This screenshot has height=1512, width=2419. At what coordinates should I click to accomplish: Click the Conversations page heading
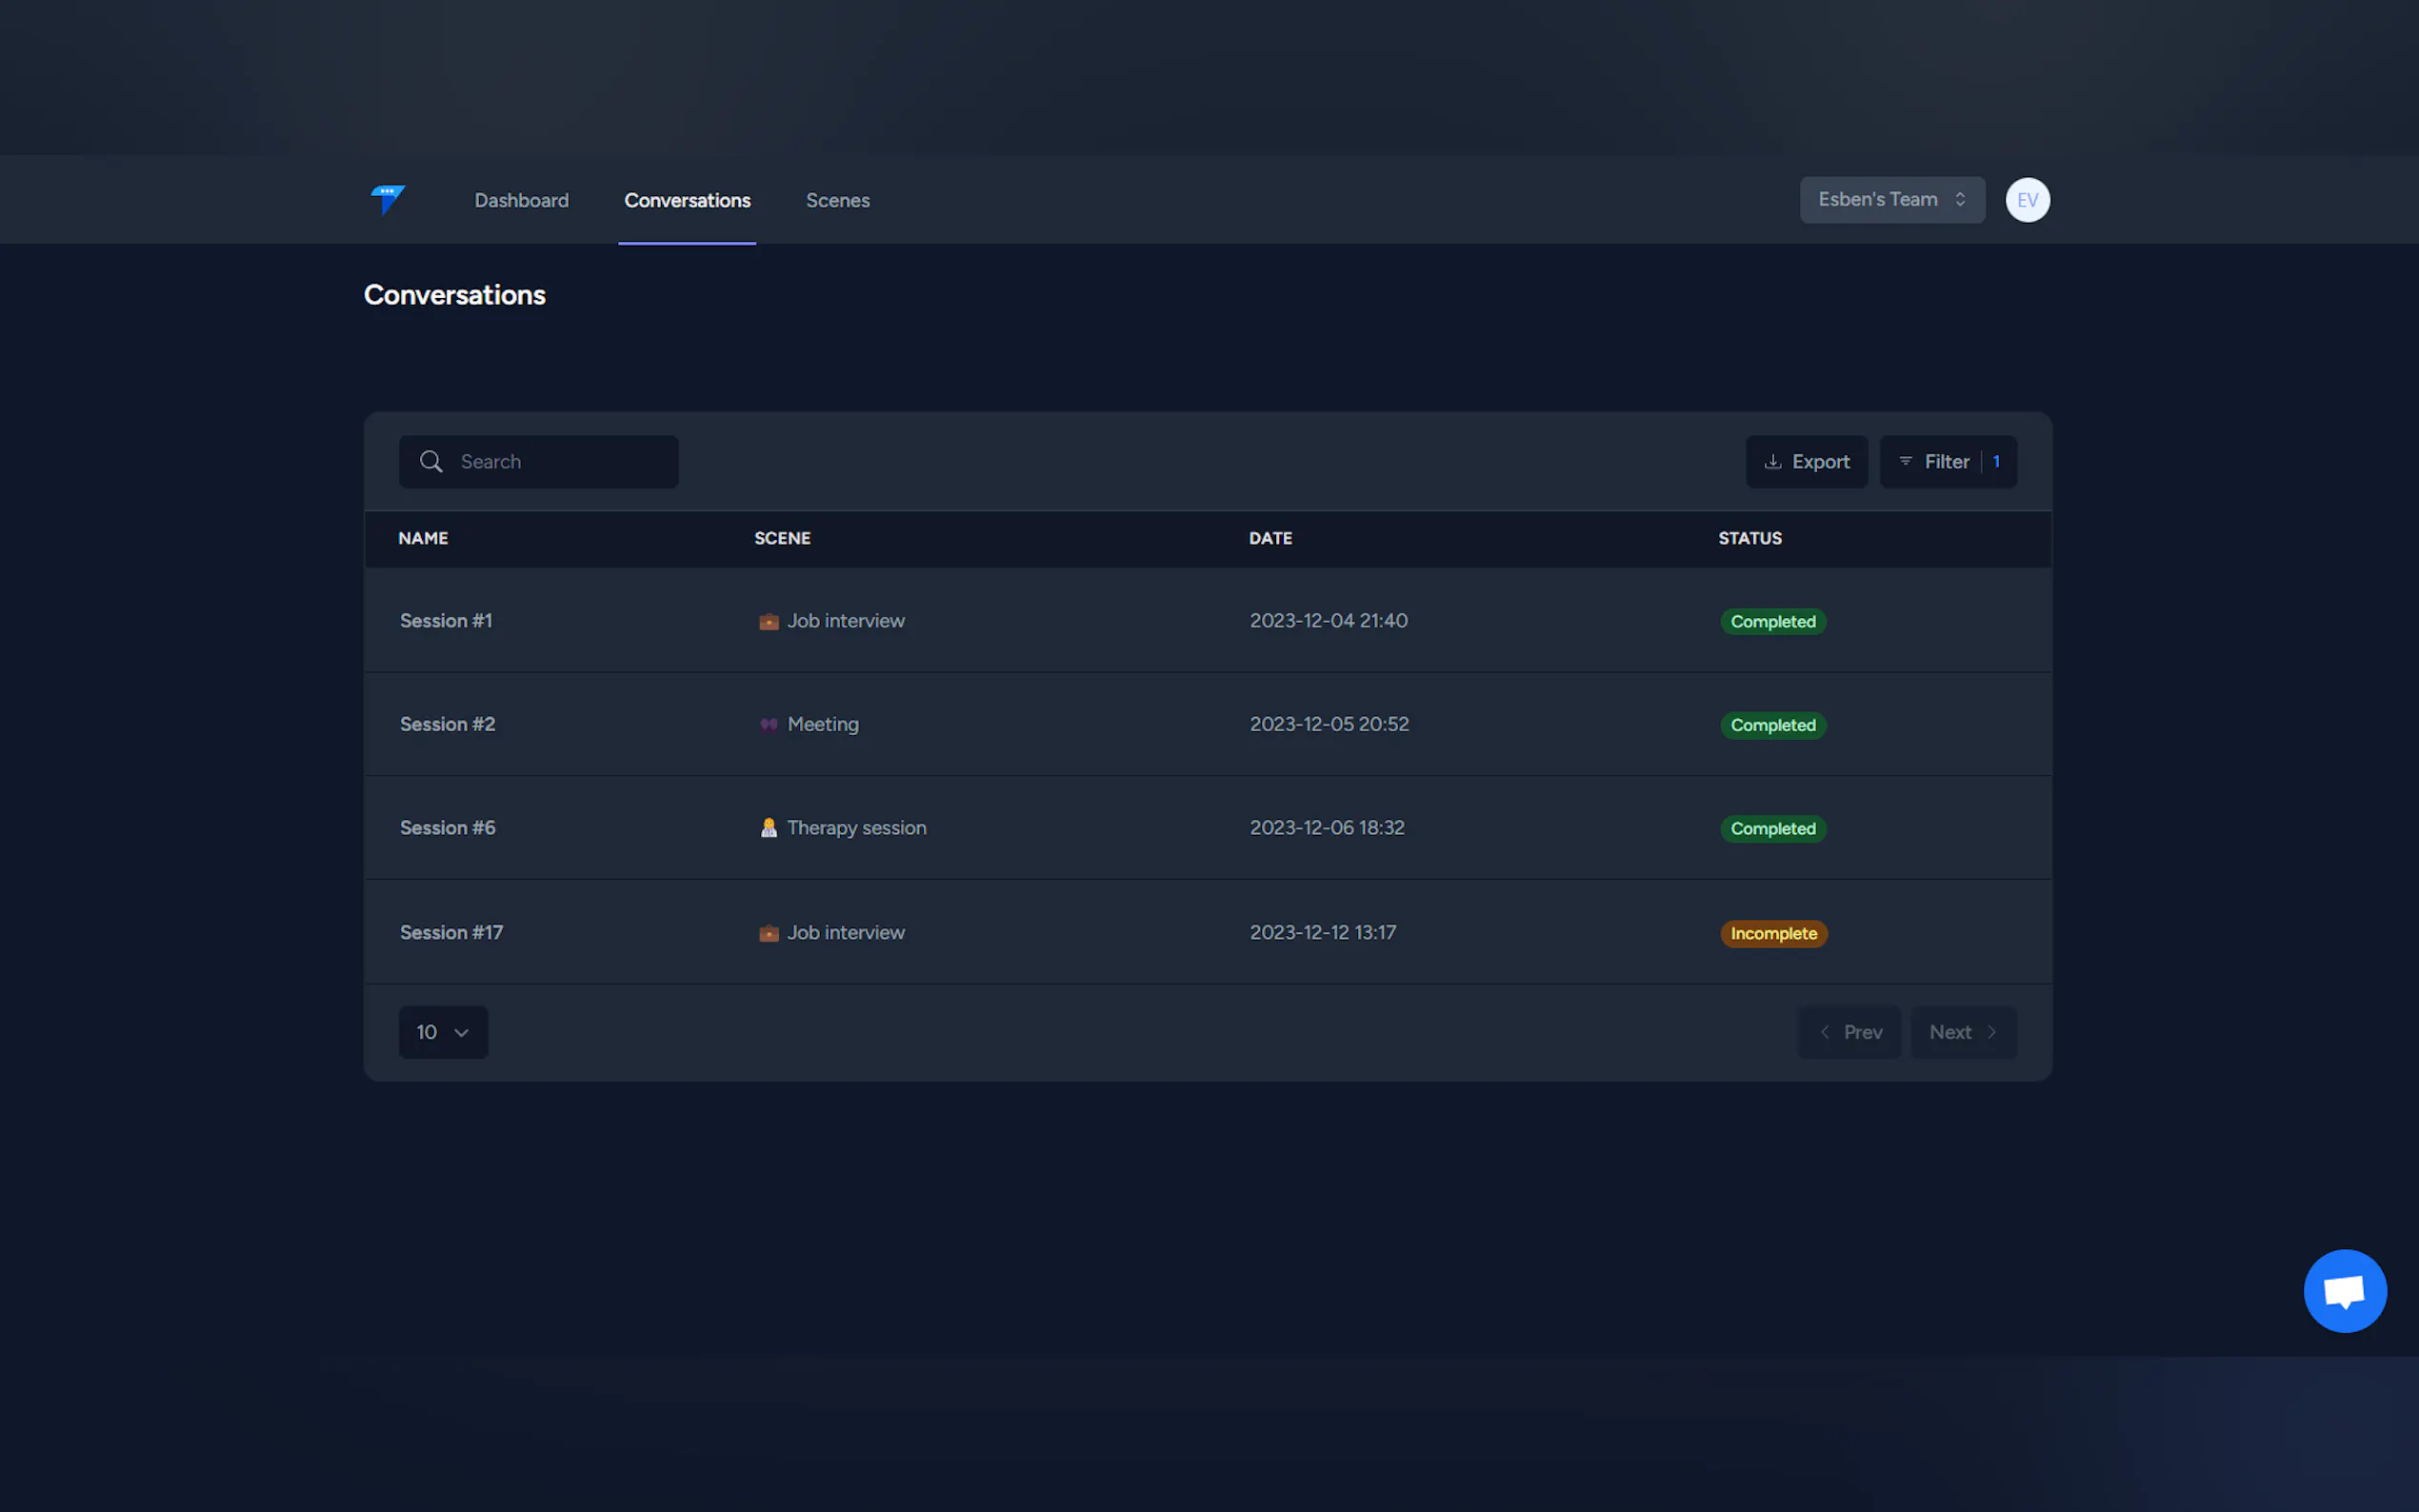coord(454,294)
